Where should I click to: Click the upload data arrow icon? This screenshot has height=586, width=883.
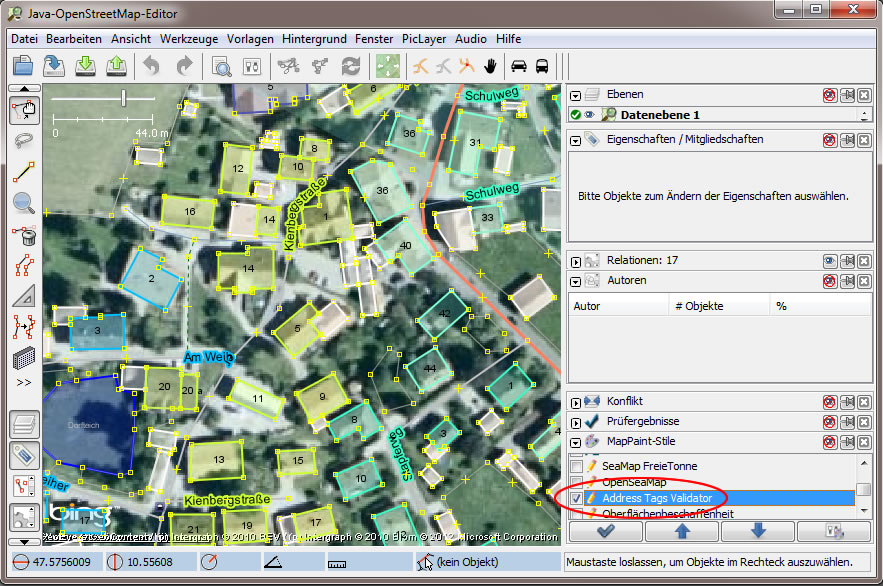pyautogui.click(x=117, y=66)
